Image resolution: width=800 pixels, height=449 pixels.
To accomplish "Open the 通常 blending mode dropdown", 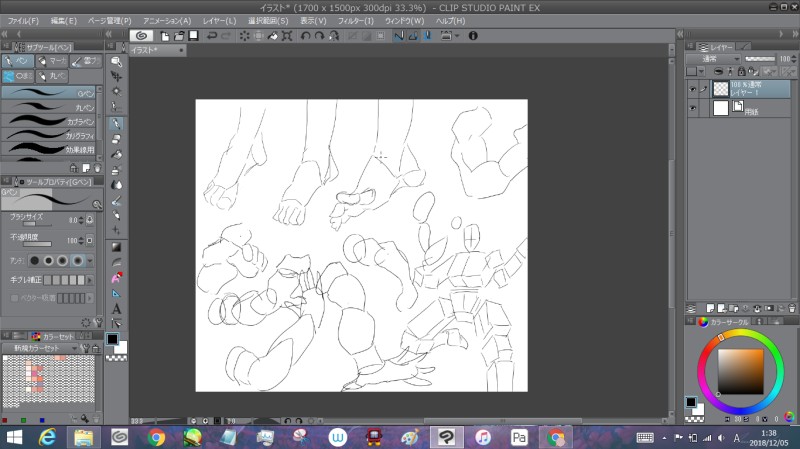I will 713,59.
